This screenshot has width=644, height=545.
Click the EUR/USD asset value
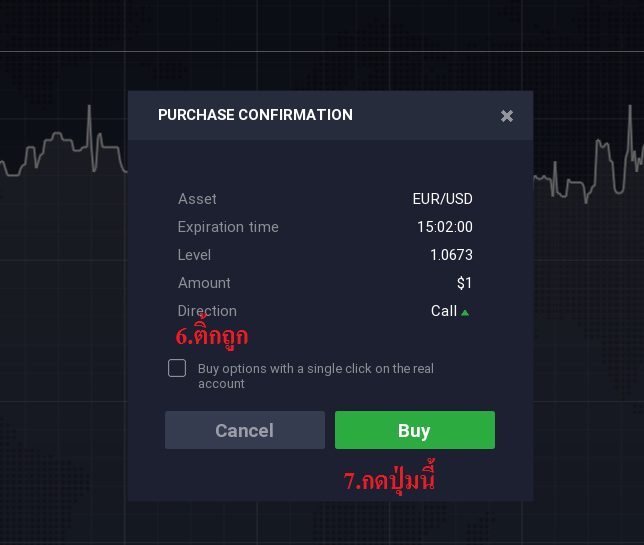click(x=442, y=199)
